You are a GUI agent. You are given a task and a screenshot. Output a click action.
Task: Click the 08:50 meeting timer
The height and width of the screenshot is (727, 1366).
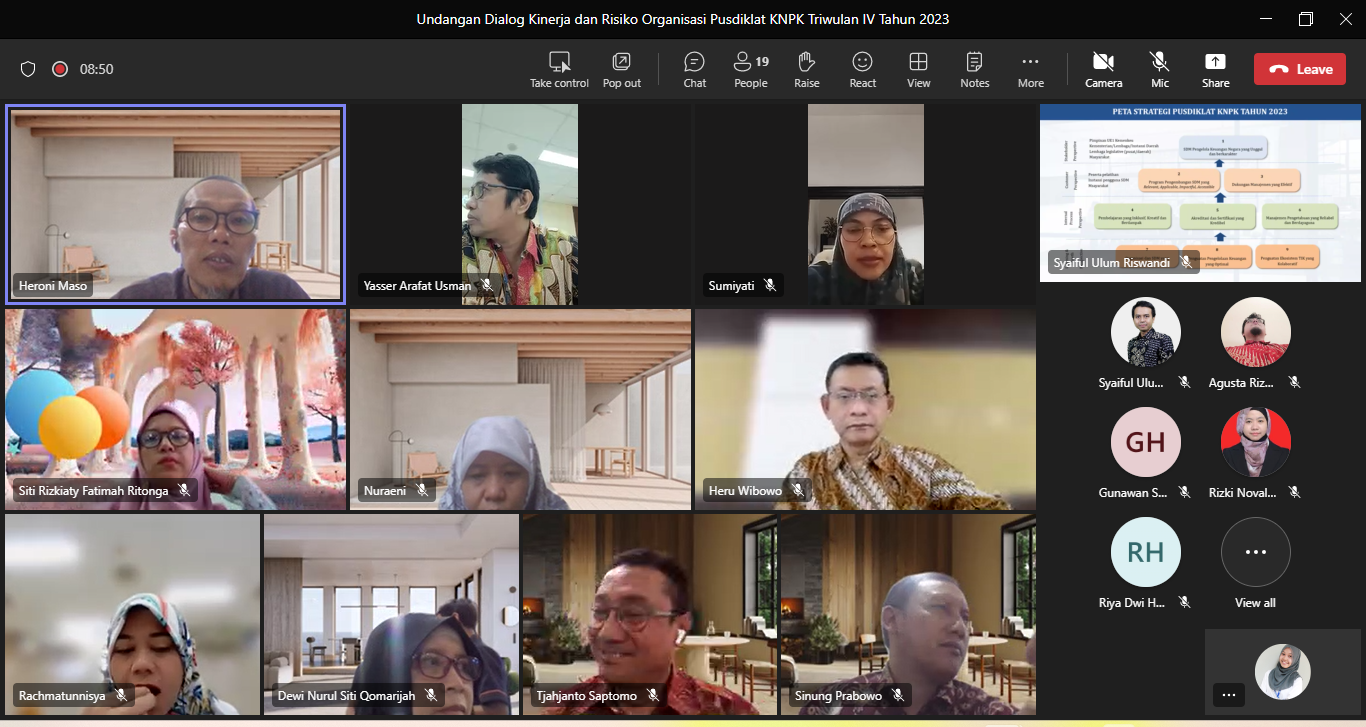(97, 69)
